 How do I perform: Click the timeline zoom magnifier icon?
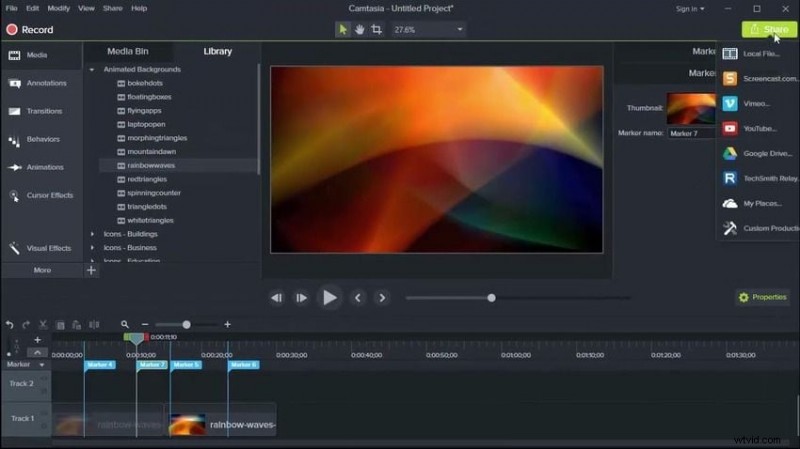(x=124, y=325)
